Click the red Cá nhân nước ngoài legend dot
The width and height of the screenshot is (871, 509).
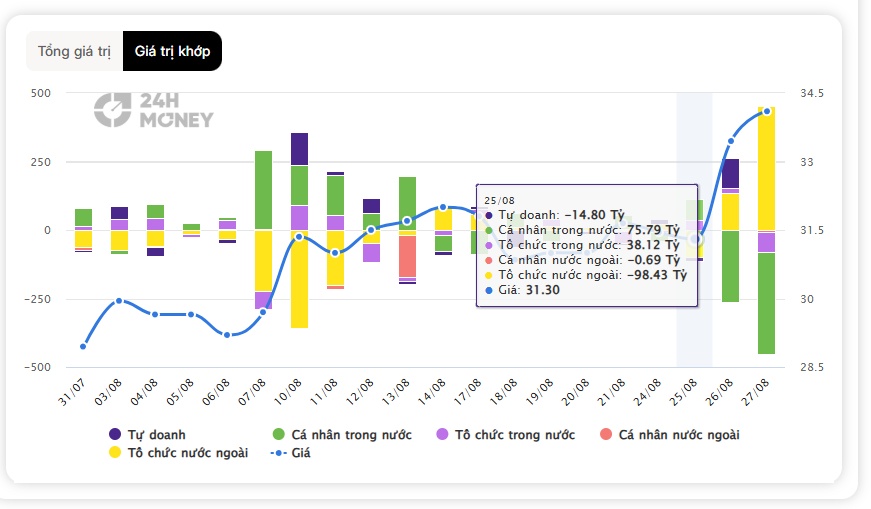click(606, 435)
